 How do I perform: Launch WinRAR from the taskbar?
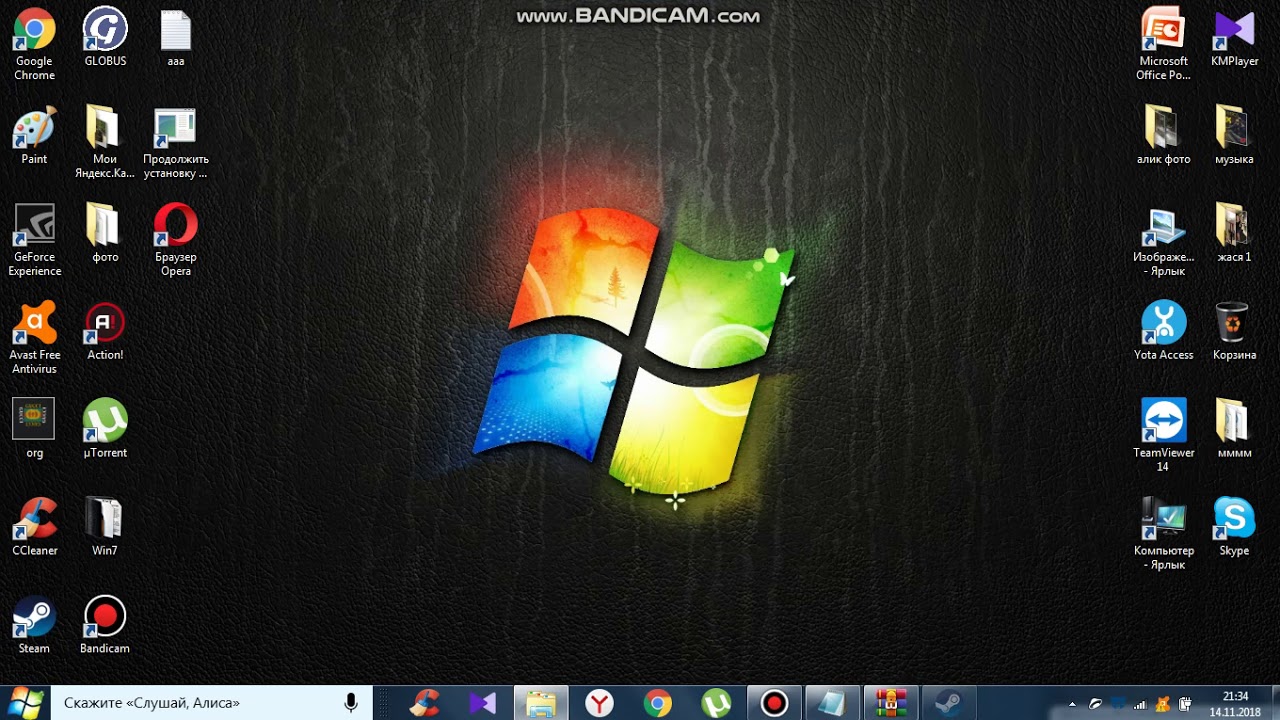coord(890,703)
